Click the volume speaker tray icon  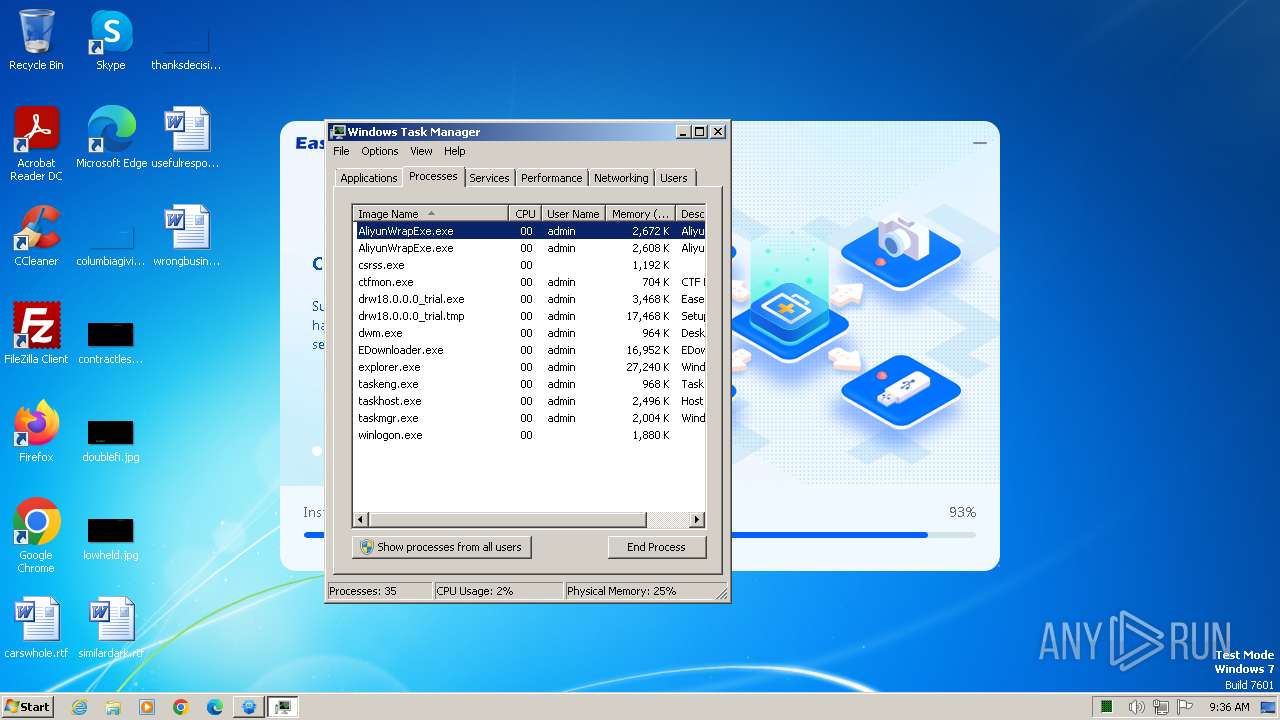click(x=1136, y=707)
